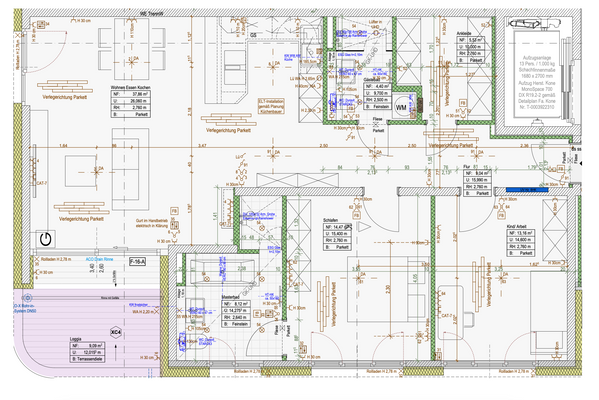Select the '8,12 m²' area value
This screenshot has width=599, height=400.
[x=241, y=304]
